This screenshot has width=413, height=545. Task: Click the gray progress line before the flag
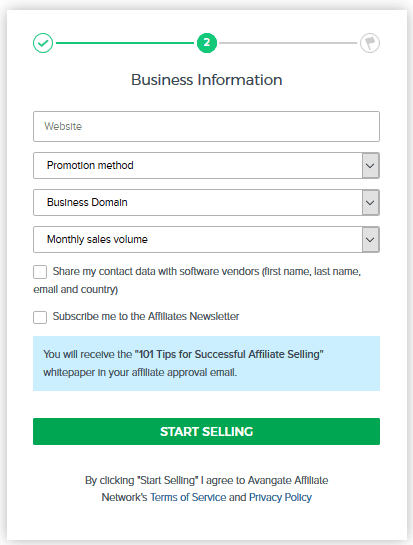[x=288, y=43]
